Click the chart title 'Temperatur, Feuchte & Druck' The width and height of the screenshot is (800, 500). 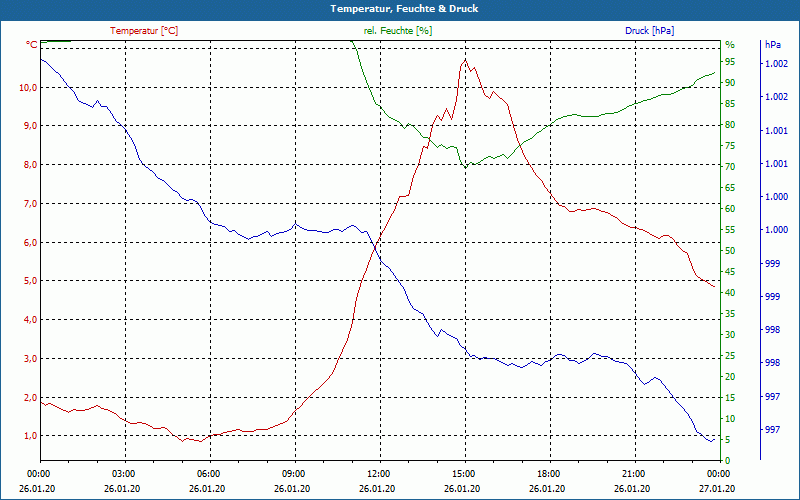404,9
